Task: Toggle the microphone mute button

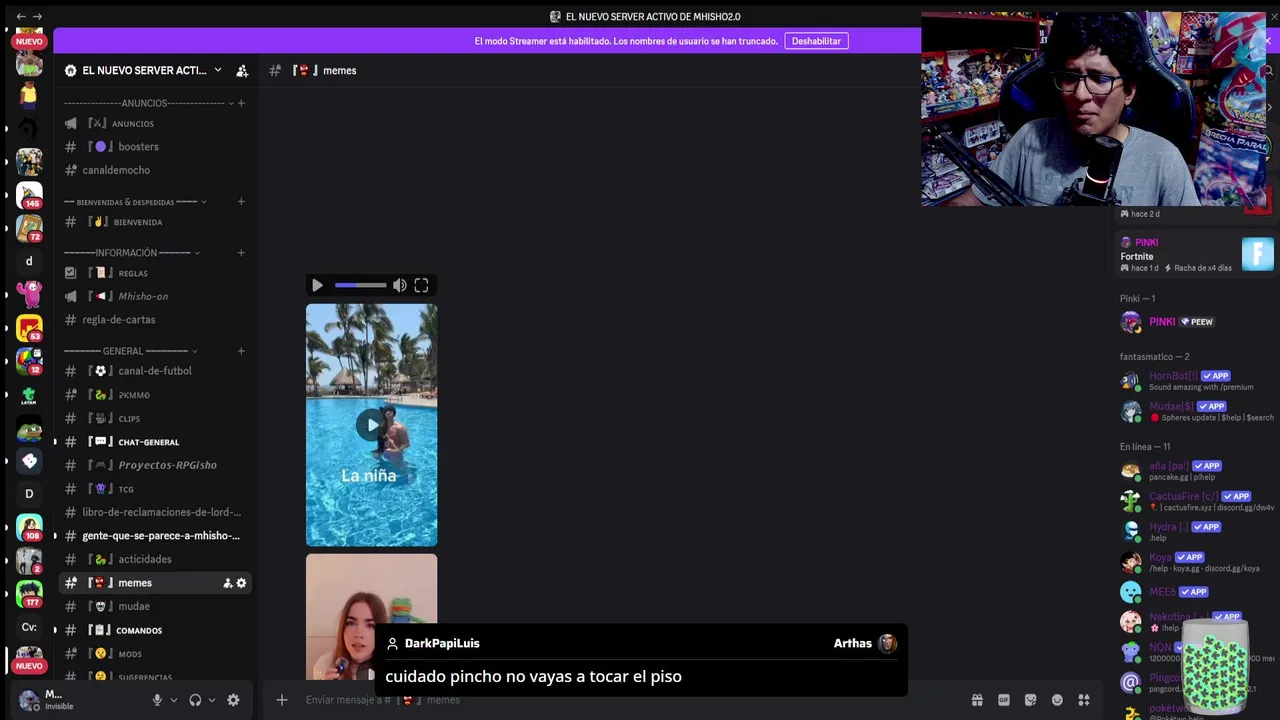Action: 157,700
